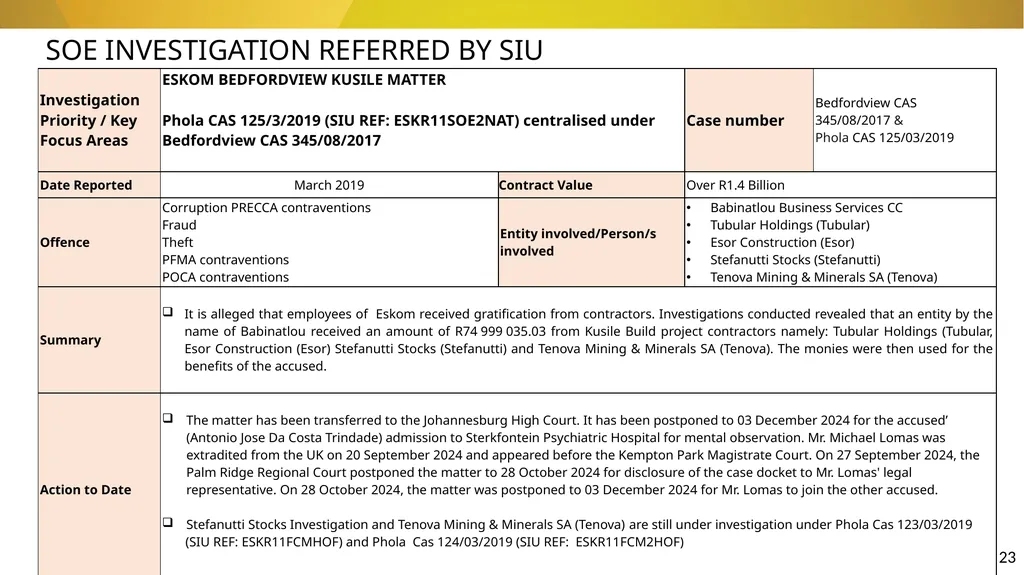Click the summary paragraph's checkbox bullet
Image resolution: width=1024 pixels, height=575 pixels.
coord(168,312)
